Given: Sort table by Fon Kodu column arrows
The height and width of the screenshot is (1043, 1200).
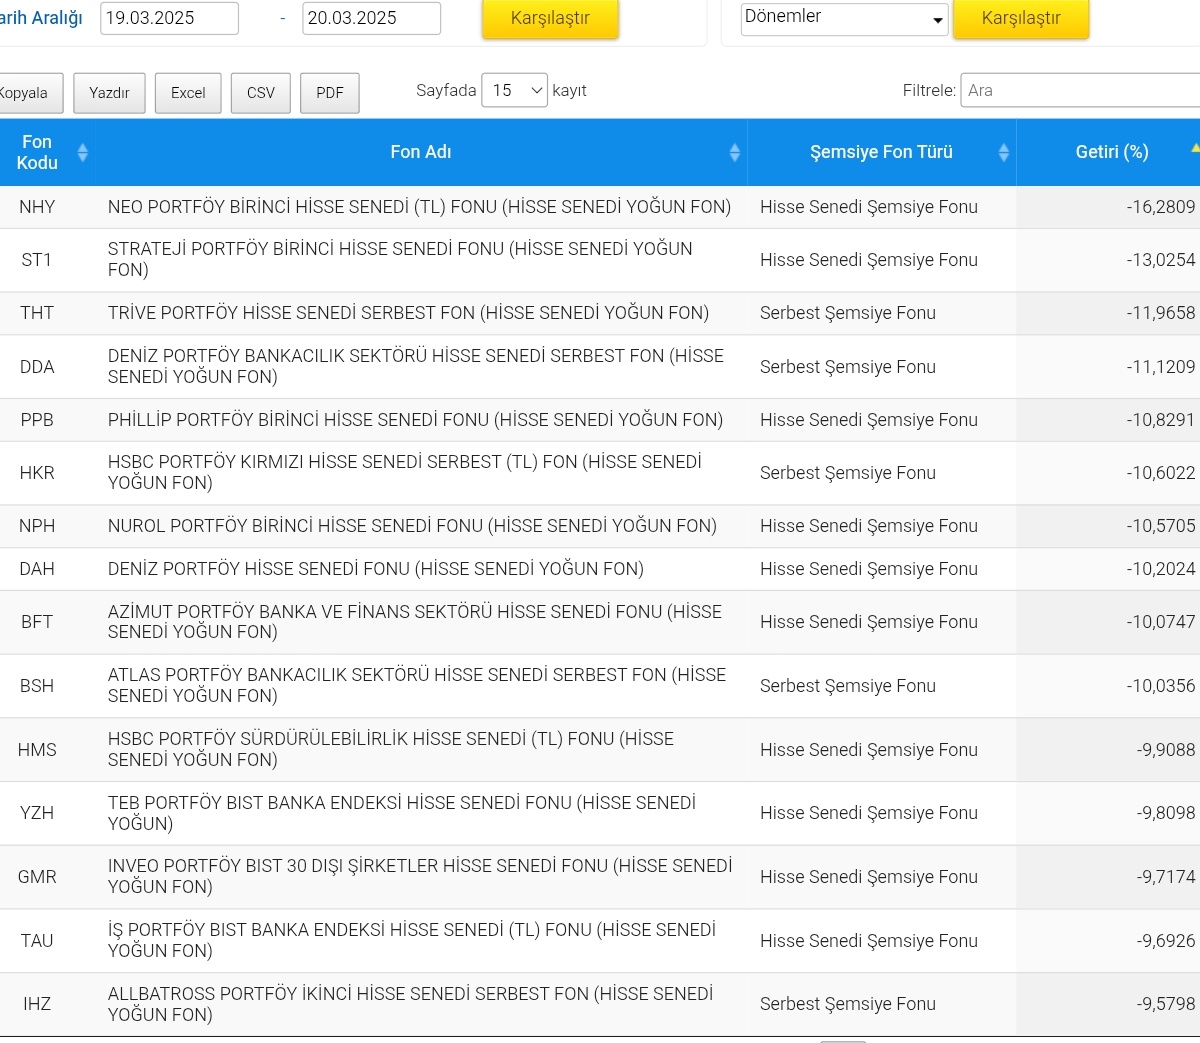Looking at the screenshot, I should [x=83, y=152].
